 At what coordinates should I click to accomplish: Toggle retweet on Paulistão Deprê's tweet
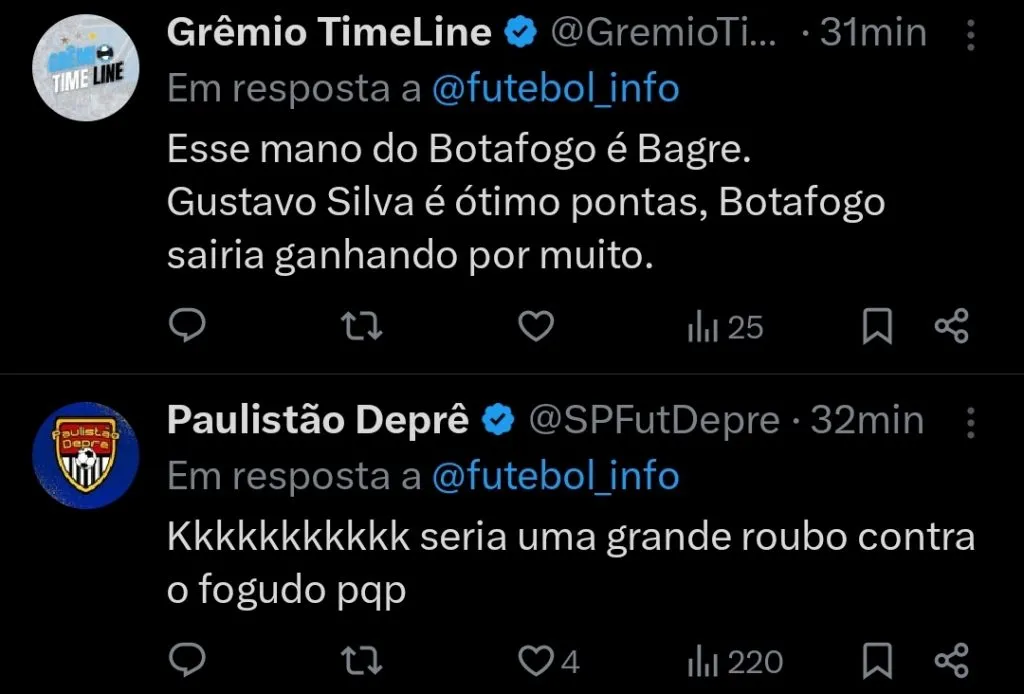(x=361, y=660)
